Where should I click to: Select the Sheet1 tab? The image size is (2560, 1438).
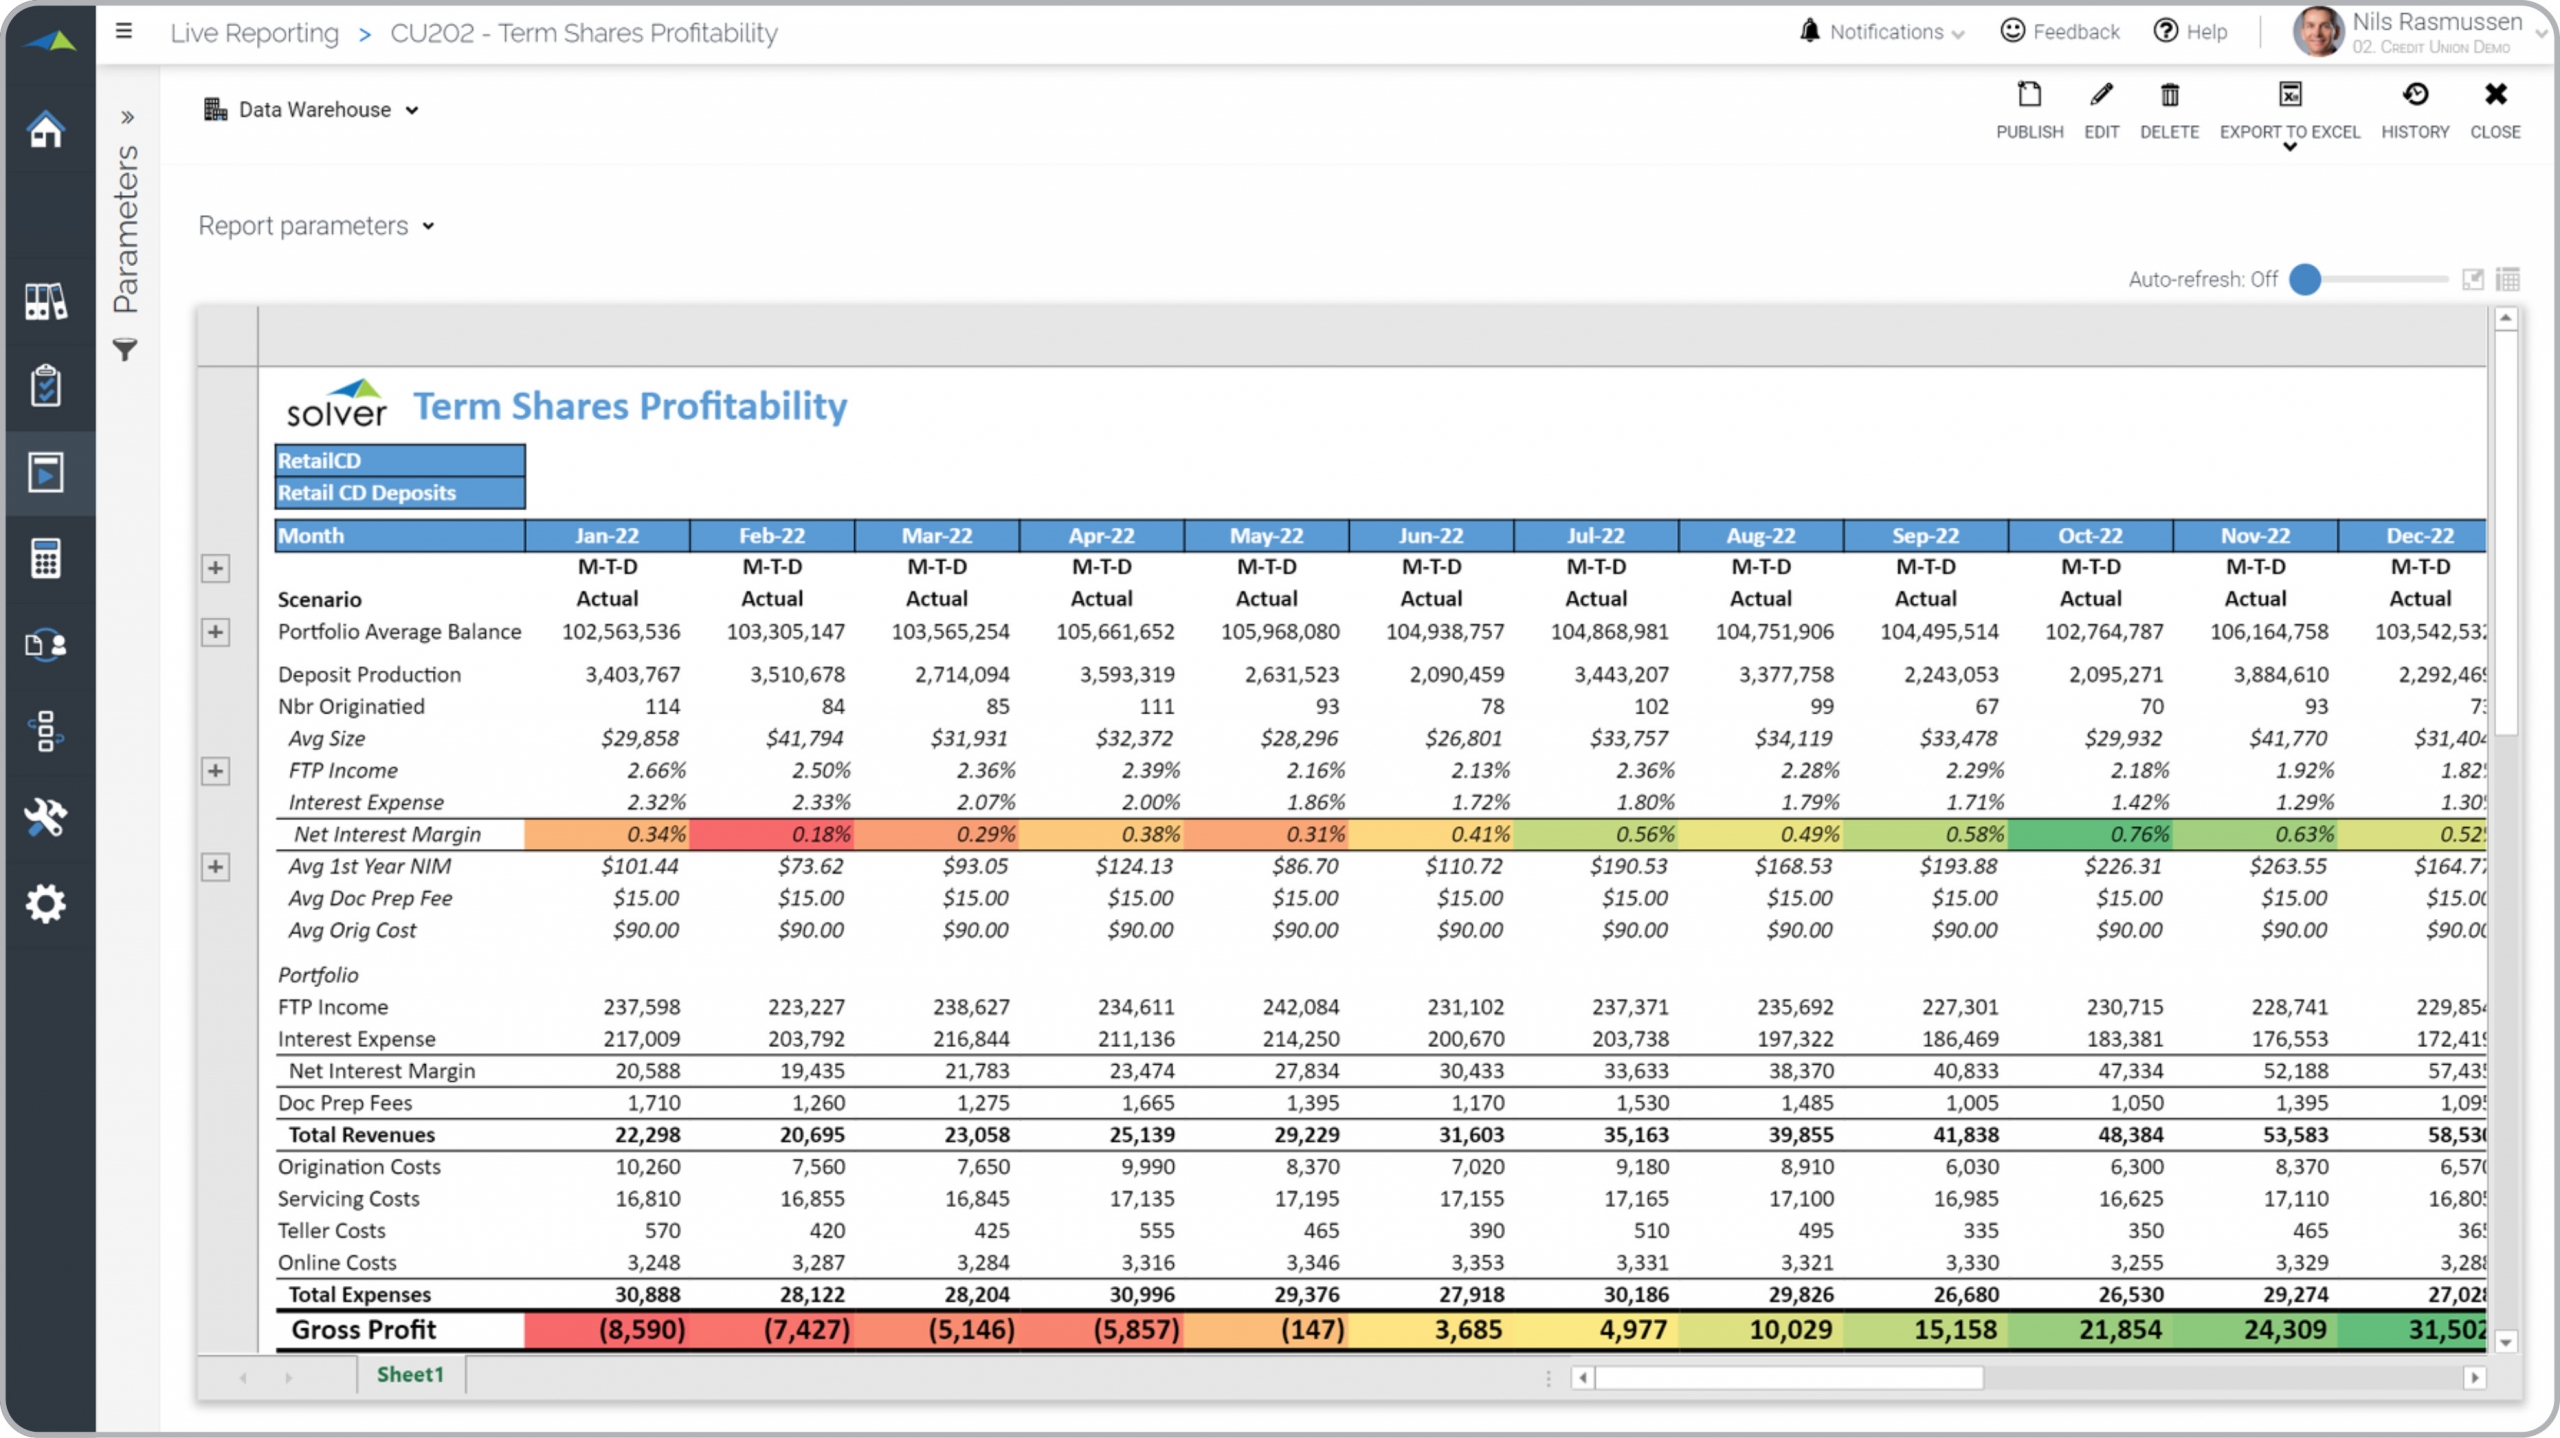(410, 1374)
